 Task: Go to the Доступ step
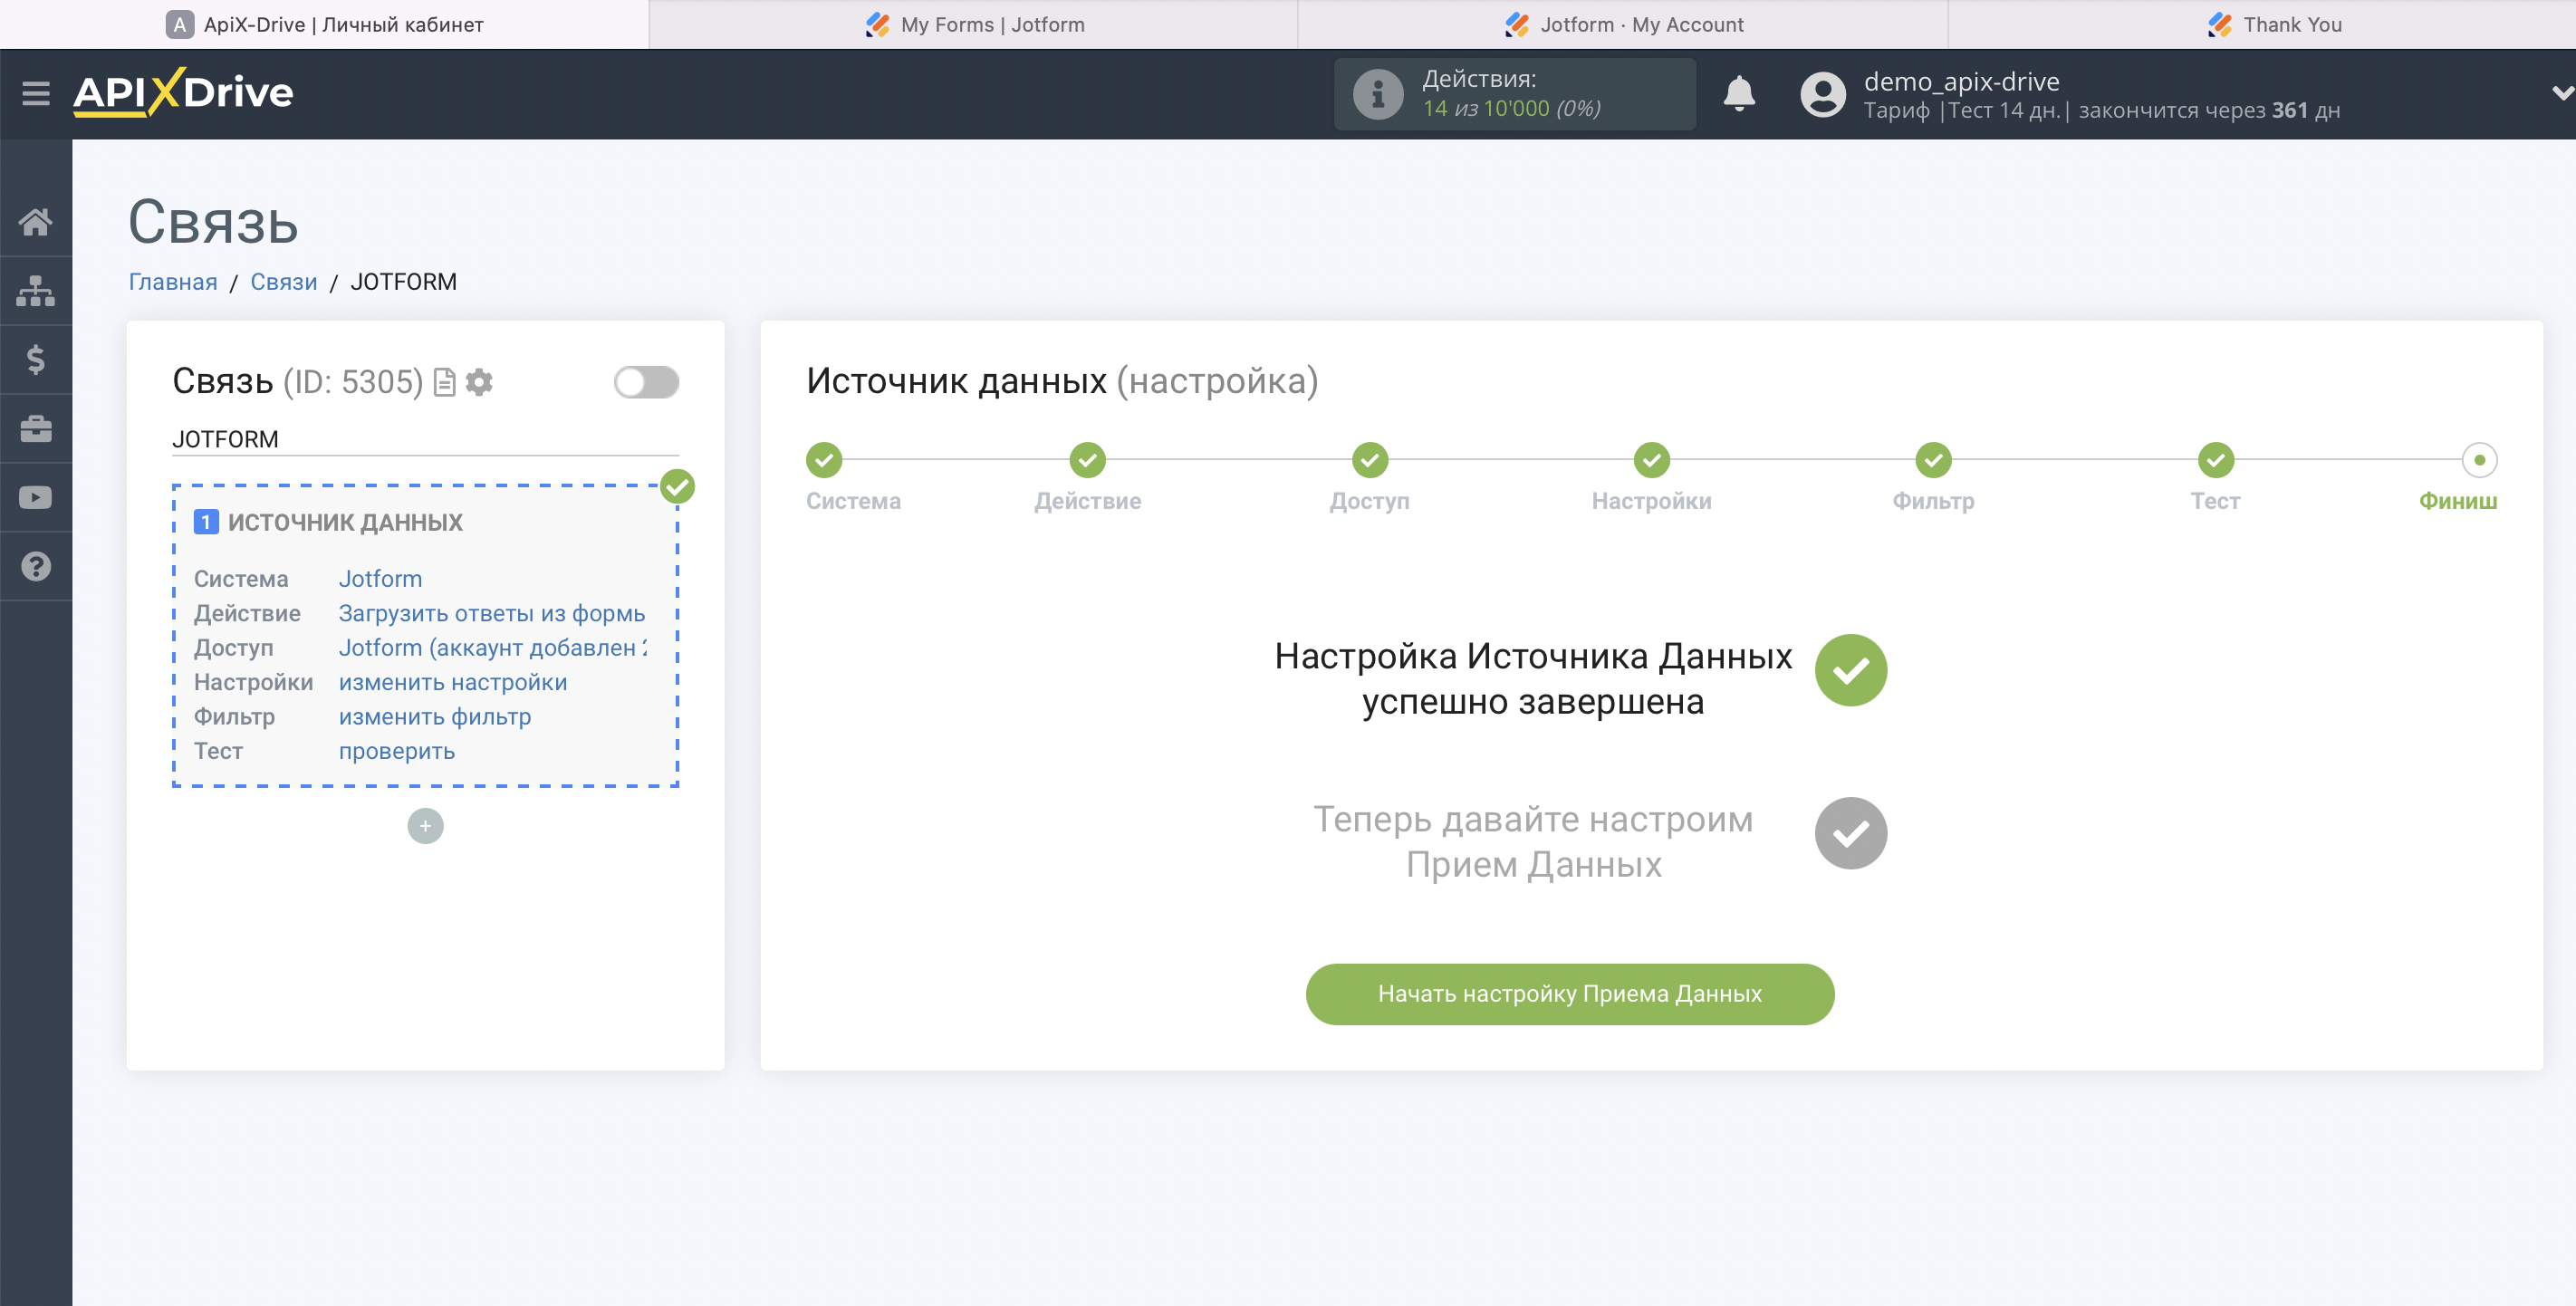tap(1370, 460)
